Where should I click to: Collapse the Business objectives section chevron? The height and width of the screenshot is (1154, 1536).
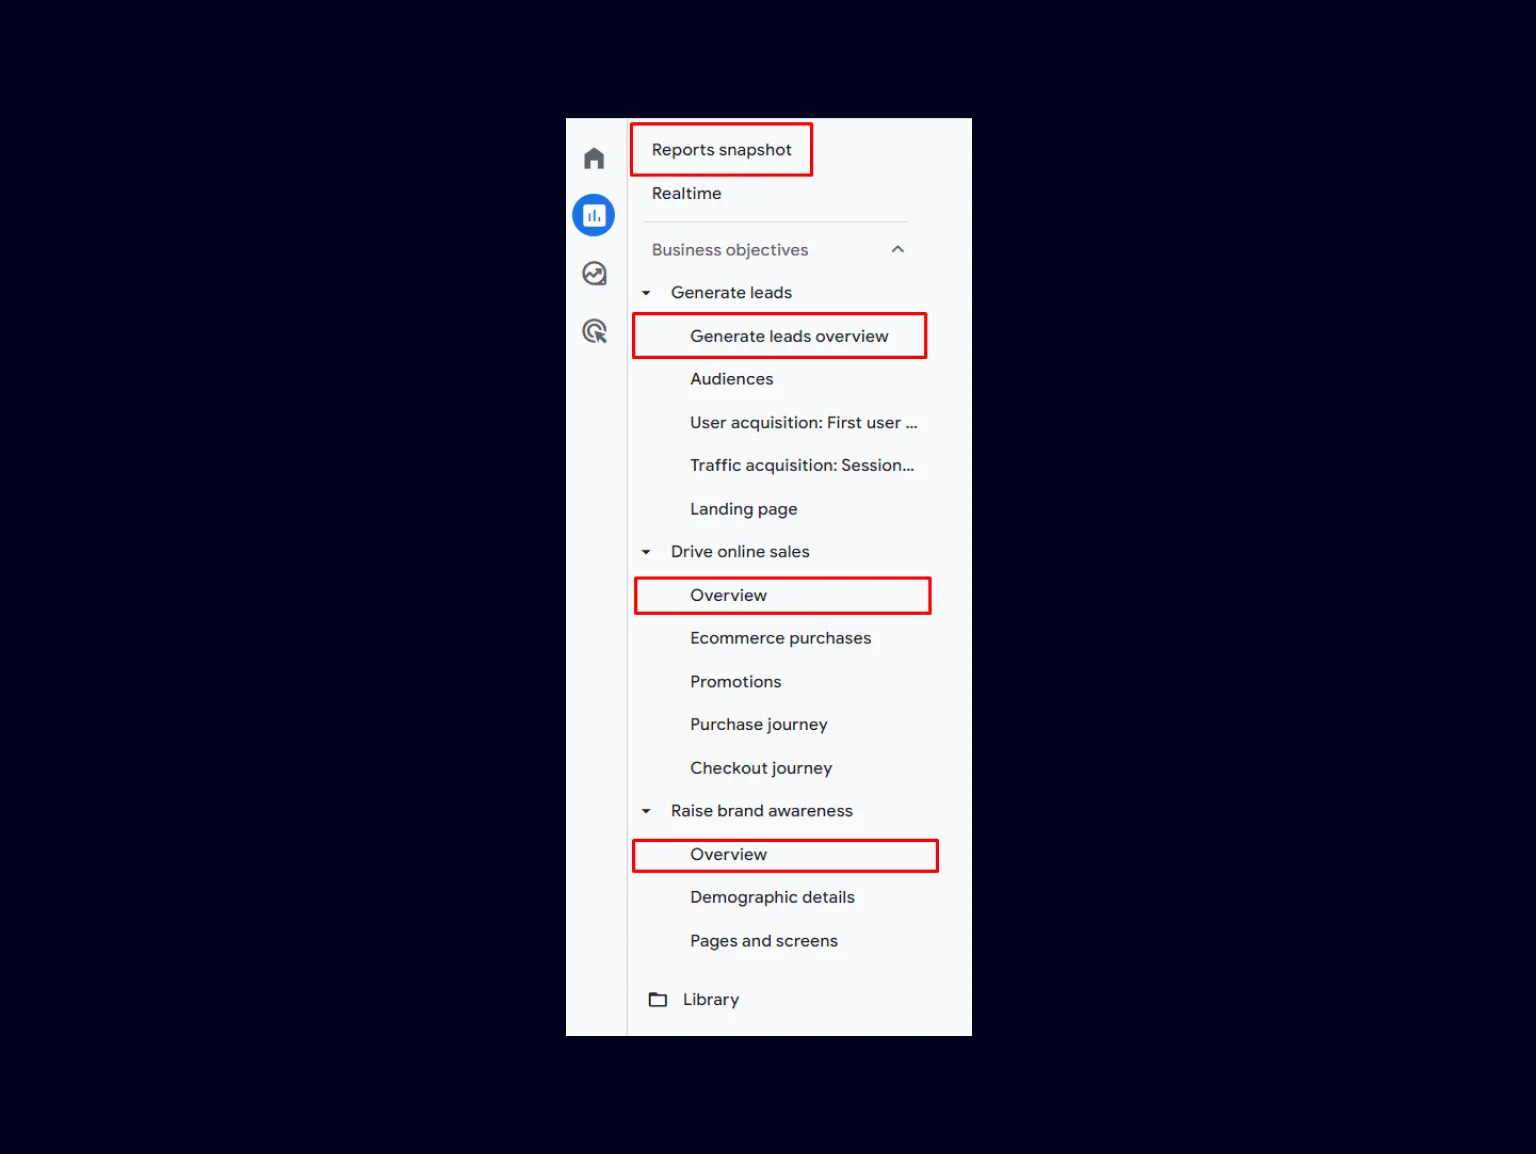coord(898,249)
